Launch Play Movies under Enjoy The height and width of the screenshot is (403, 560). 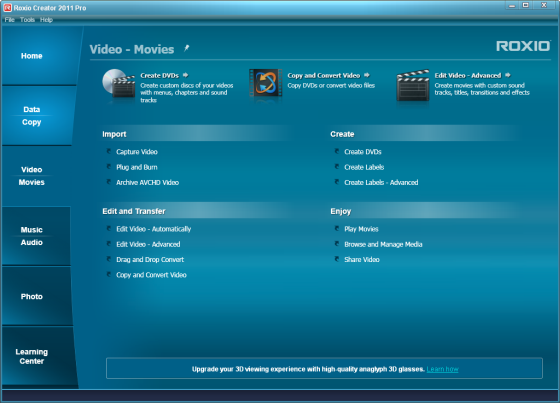pyautogui.click(x=361, y=229)
